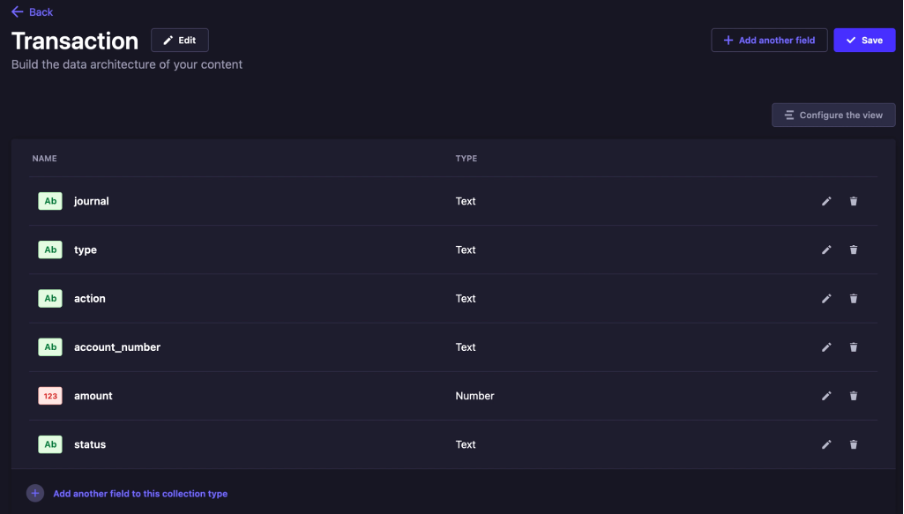Edit the account_number field
The height and width of the screenshot is (514, 904).
coord(826,347)
